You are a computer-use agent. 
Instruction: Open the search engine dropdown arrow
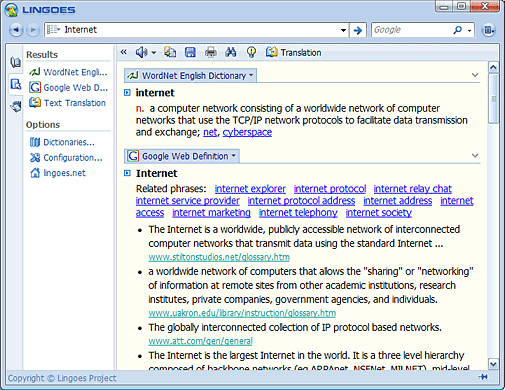469,31
